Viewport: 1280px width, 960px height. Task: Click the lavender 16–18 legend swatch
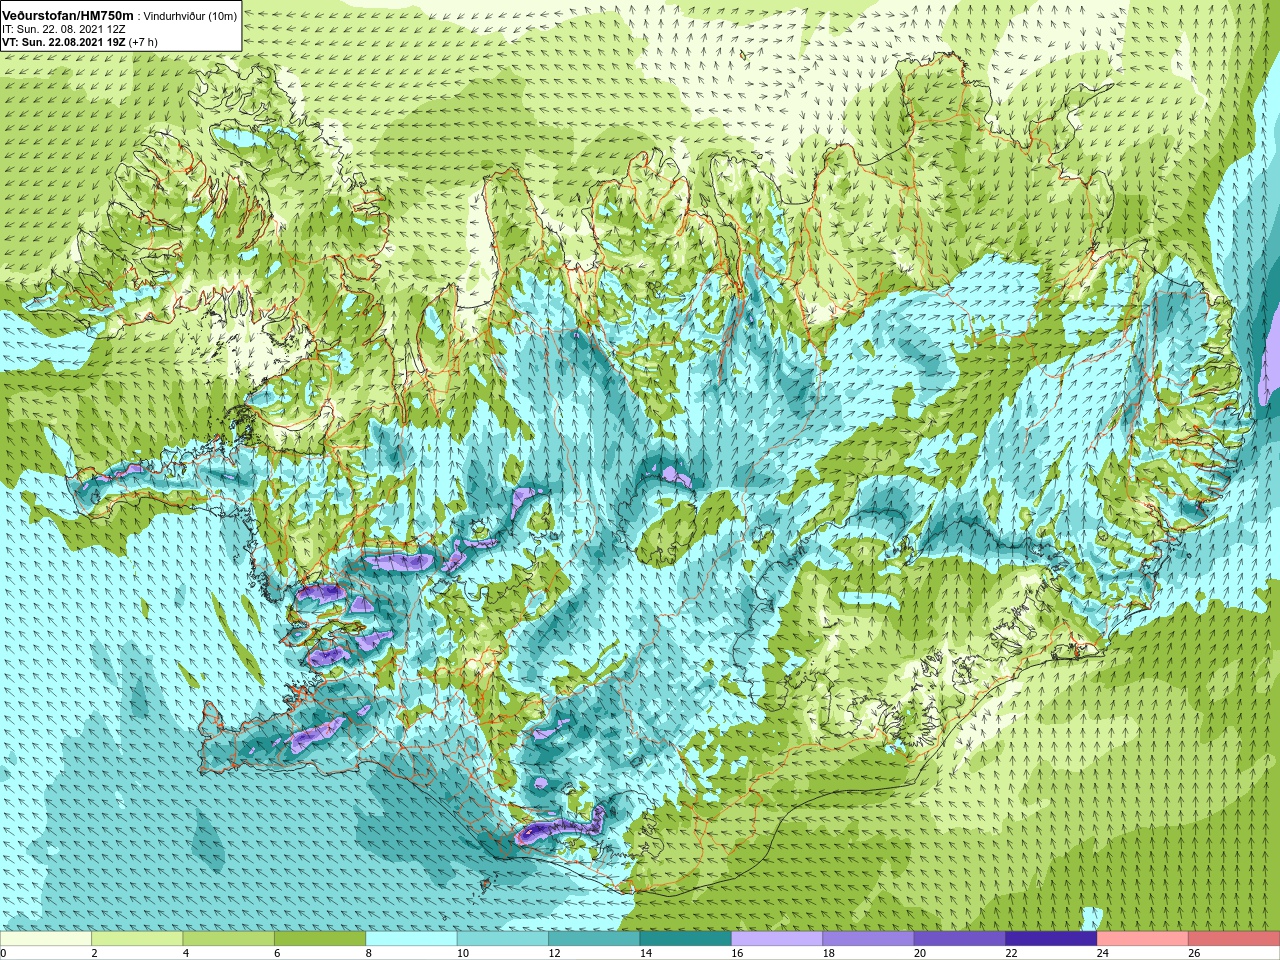[x=777, y=939]
